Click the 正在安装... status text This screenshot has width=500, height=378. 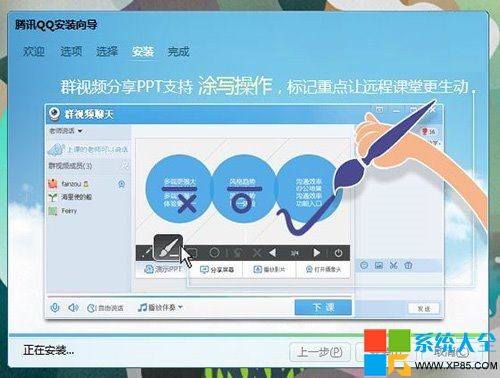tap(49, 350)
